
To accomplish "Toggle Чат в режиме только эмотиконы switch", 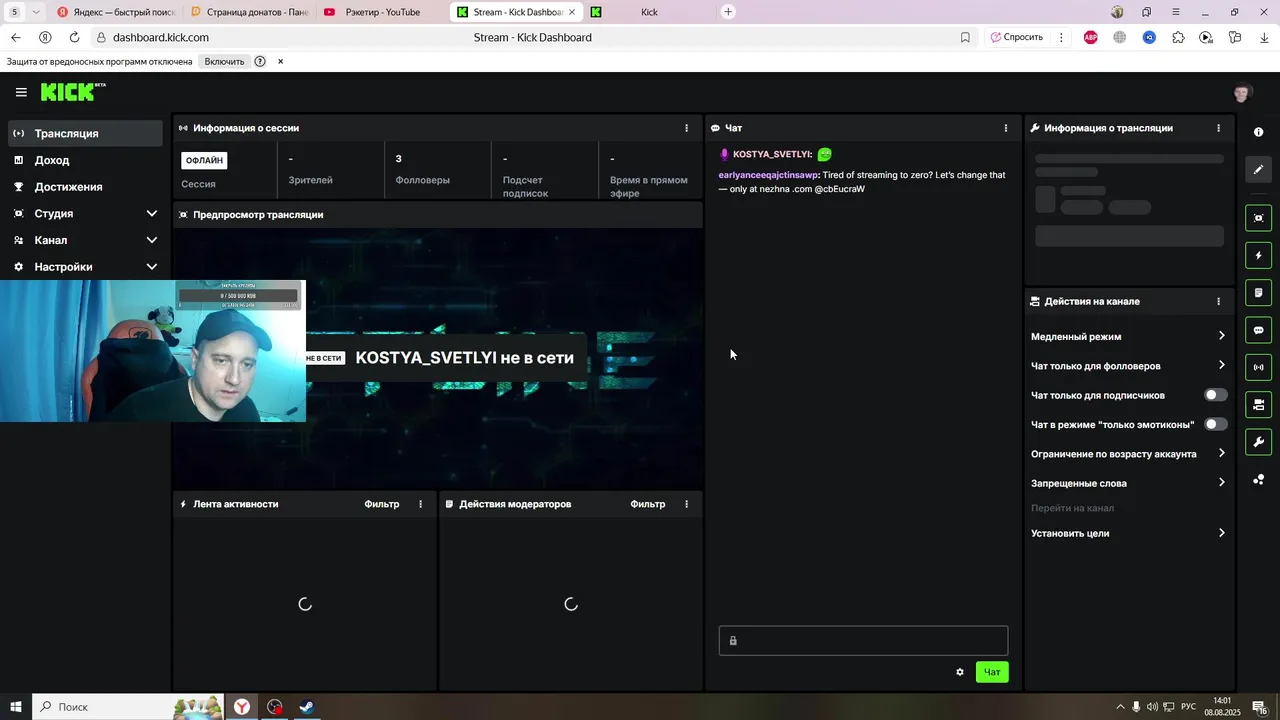I will (1216, 424).
